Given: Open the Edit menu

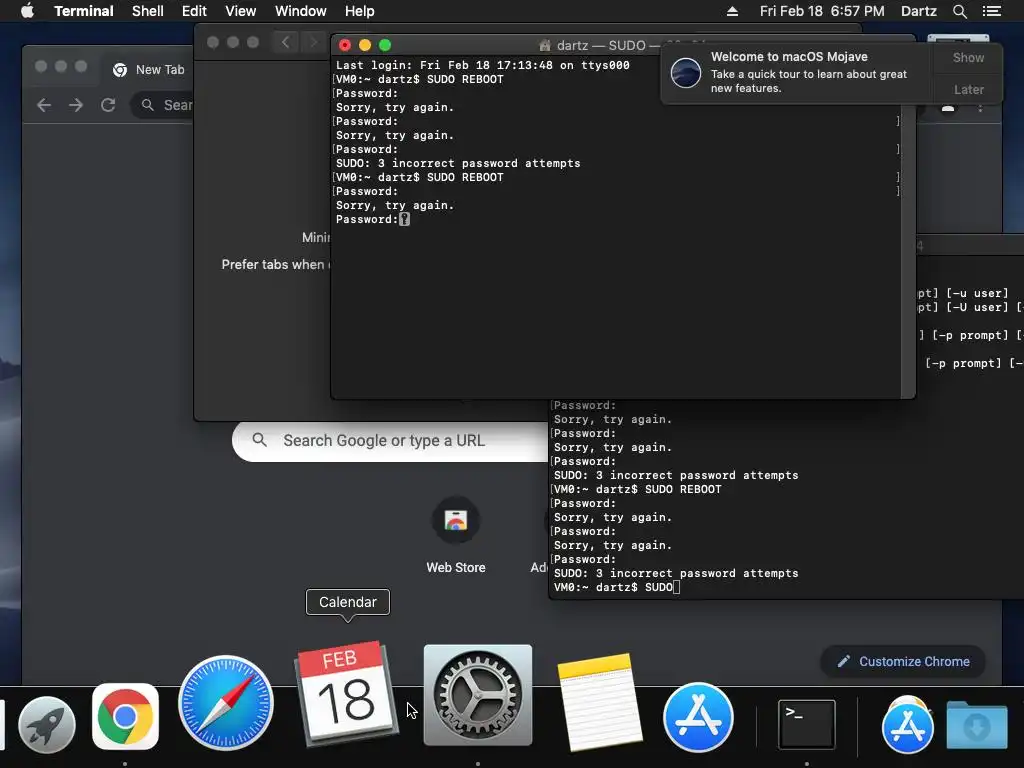Looking at the screenshot, I should pos(194,11).
